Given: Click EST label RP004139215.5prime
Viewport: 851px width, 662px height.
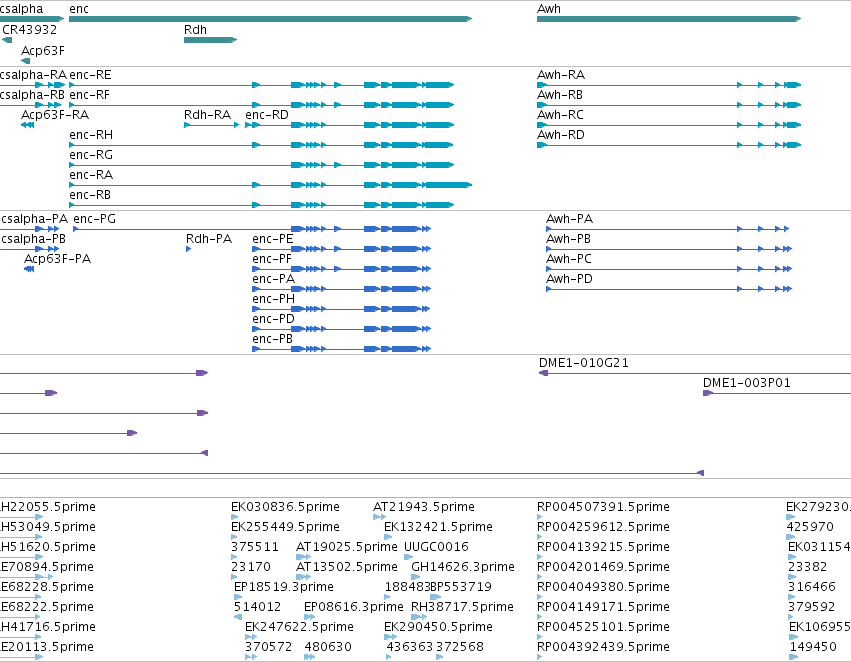Looking at the screenshot, I should point(603,547).
